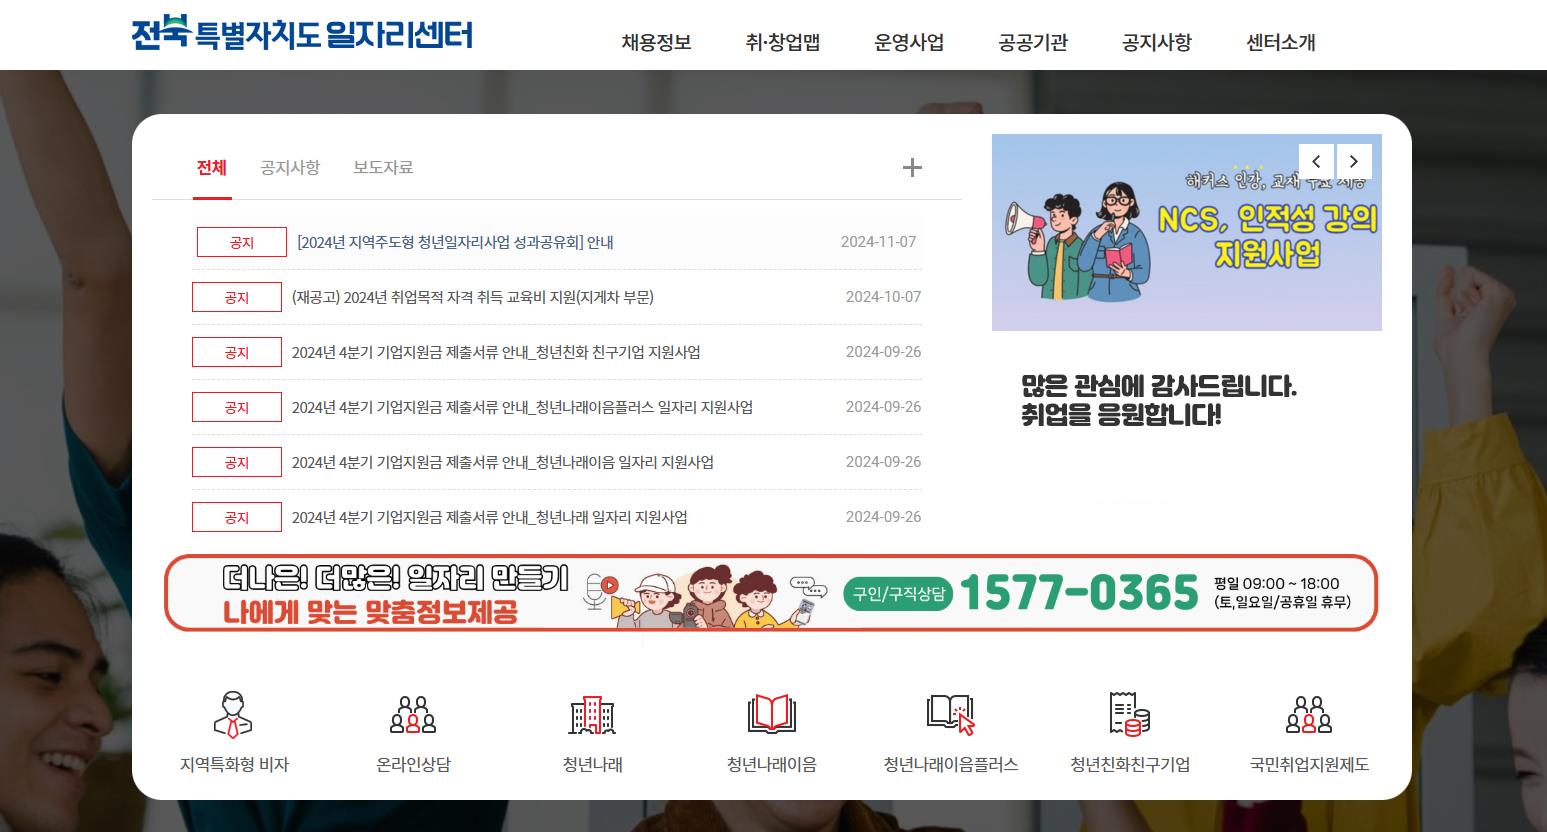
Task: Show previous banner using left arrow
Action: pyautogui.click(x=1316, y=161)
